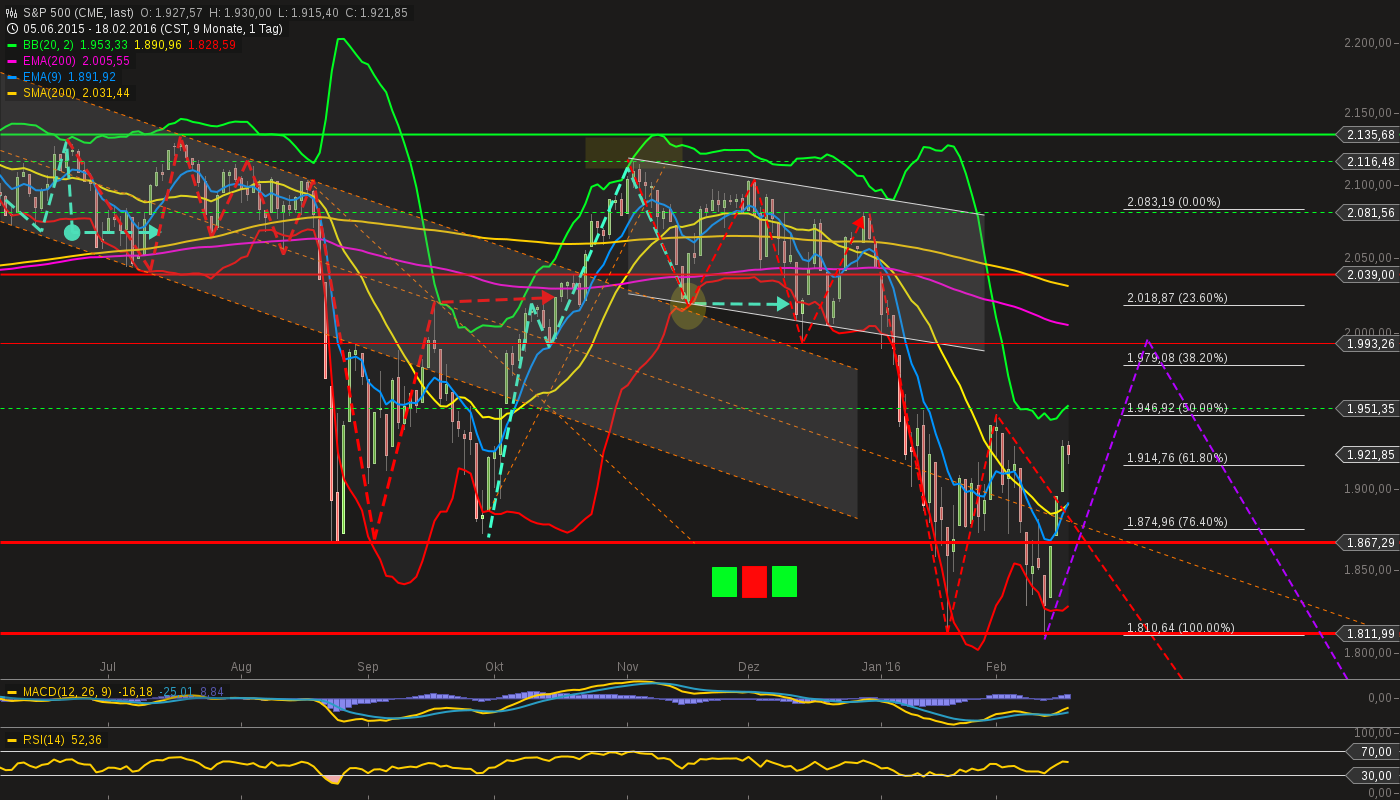1400x800 pixels.
Task: Click the RSI(14) line marker
Action: (x=14, y=741)
